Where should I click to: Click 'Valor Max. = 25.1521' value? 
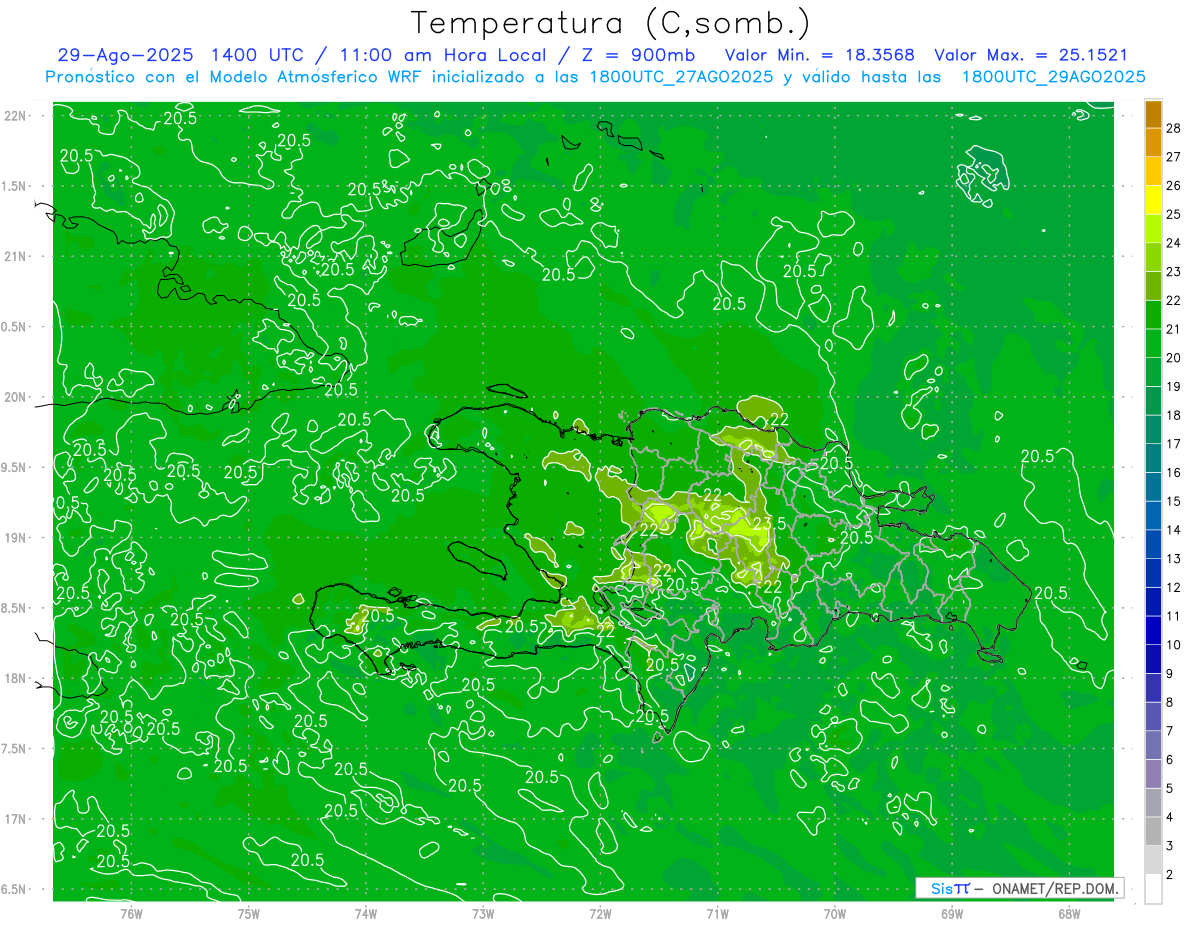click(1031, 55)
